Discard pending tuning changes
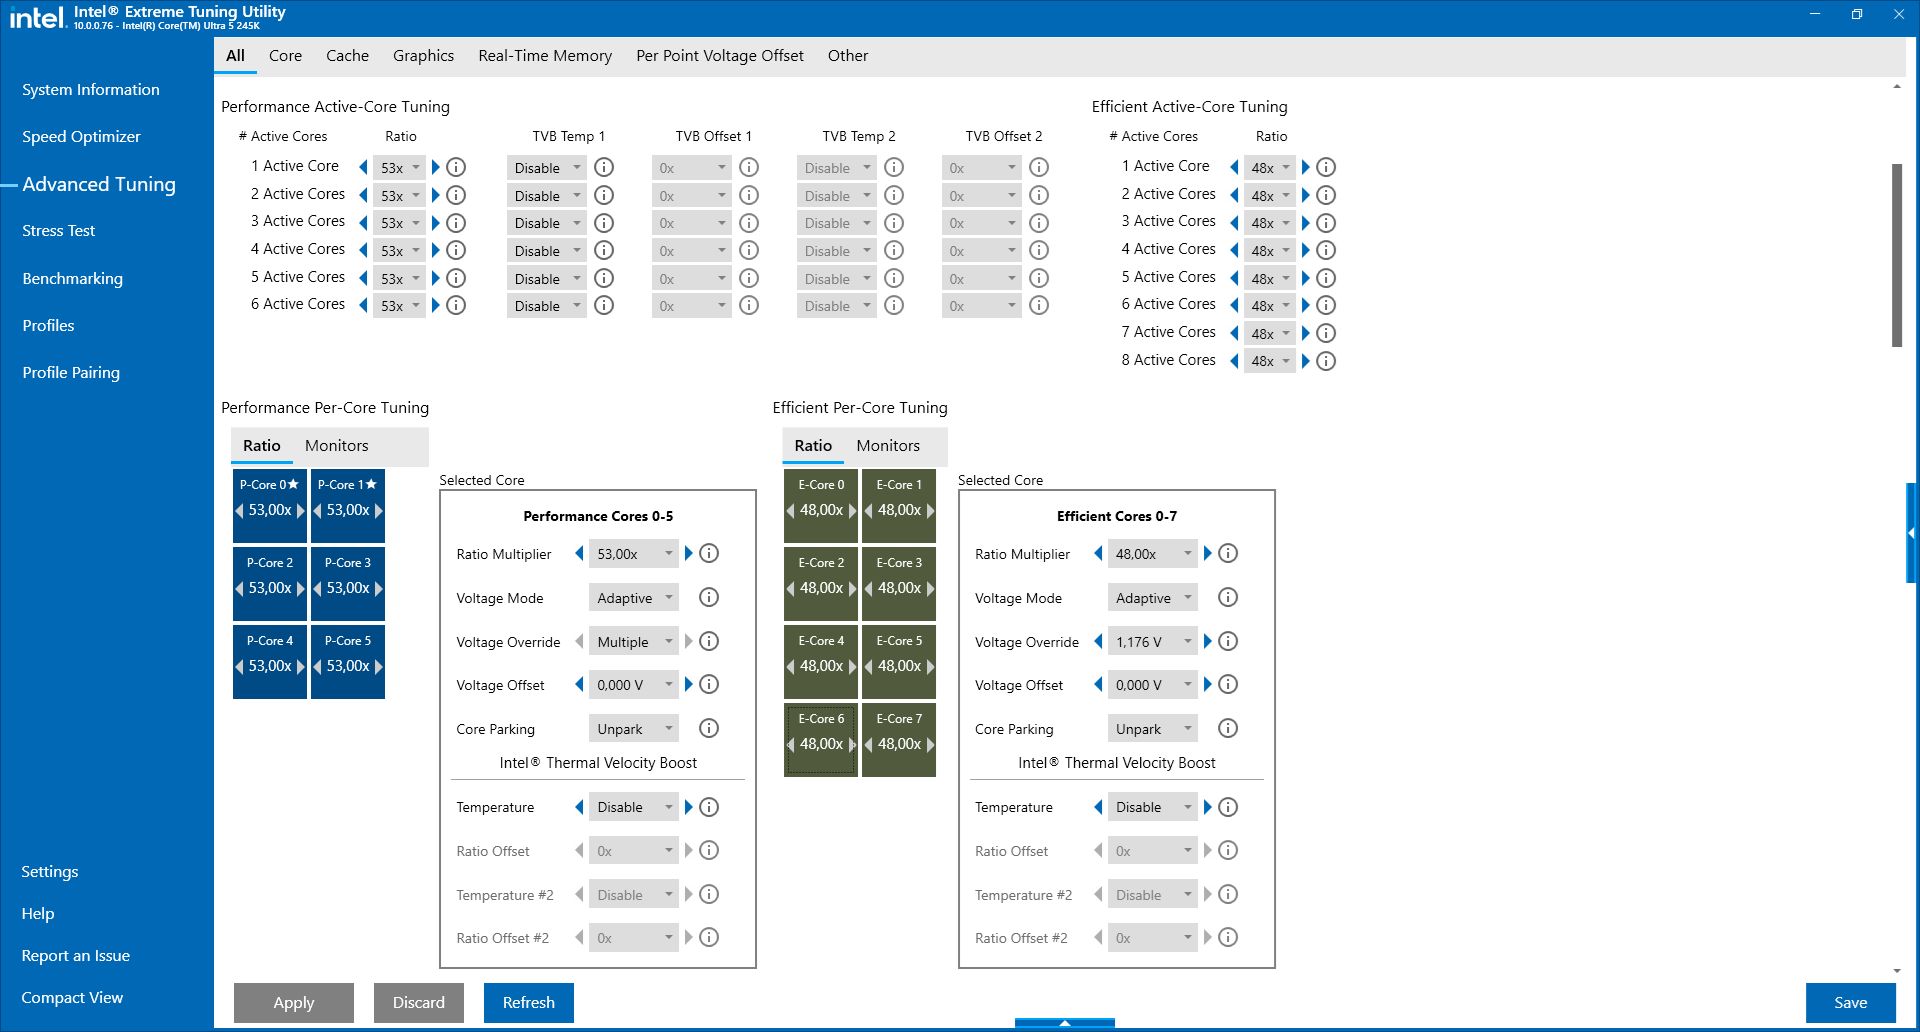Image resolution: width=1920 pixels, height=1032 pixels. (419, 1003)
